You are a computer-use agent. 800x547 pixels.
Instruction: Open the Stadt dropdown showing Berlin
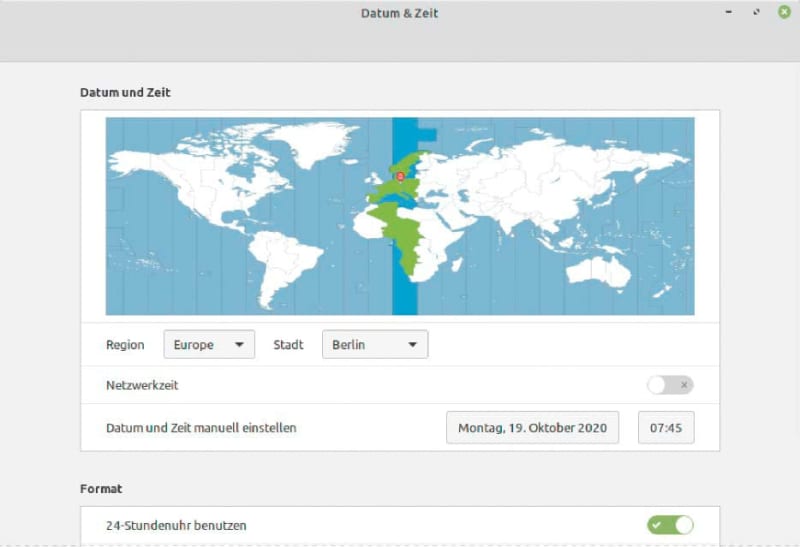pyautogui.click(x=375, y=344)
